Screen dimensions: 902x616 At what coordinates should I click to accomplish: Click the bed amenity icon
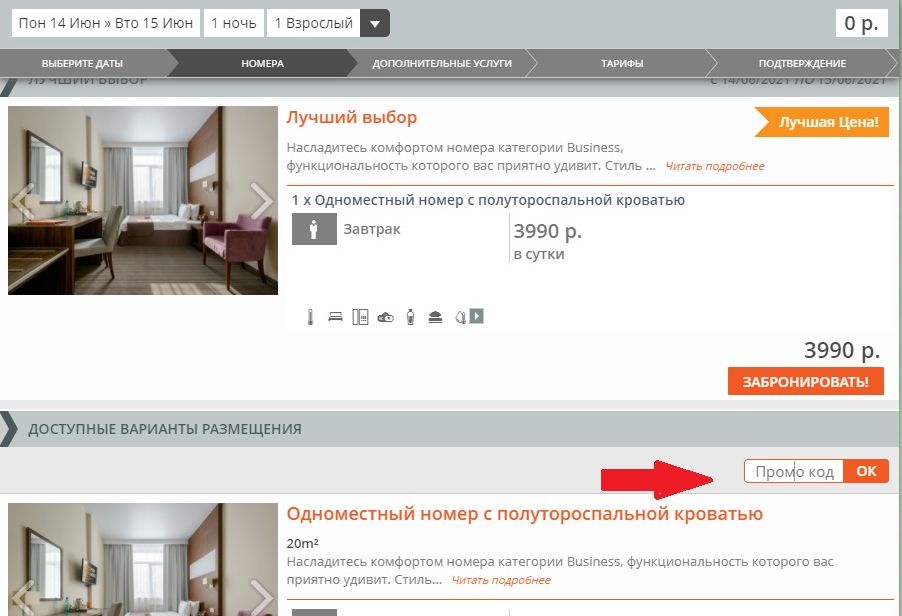335,317
